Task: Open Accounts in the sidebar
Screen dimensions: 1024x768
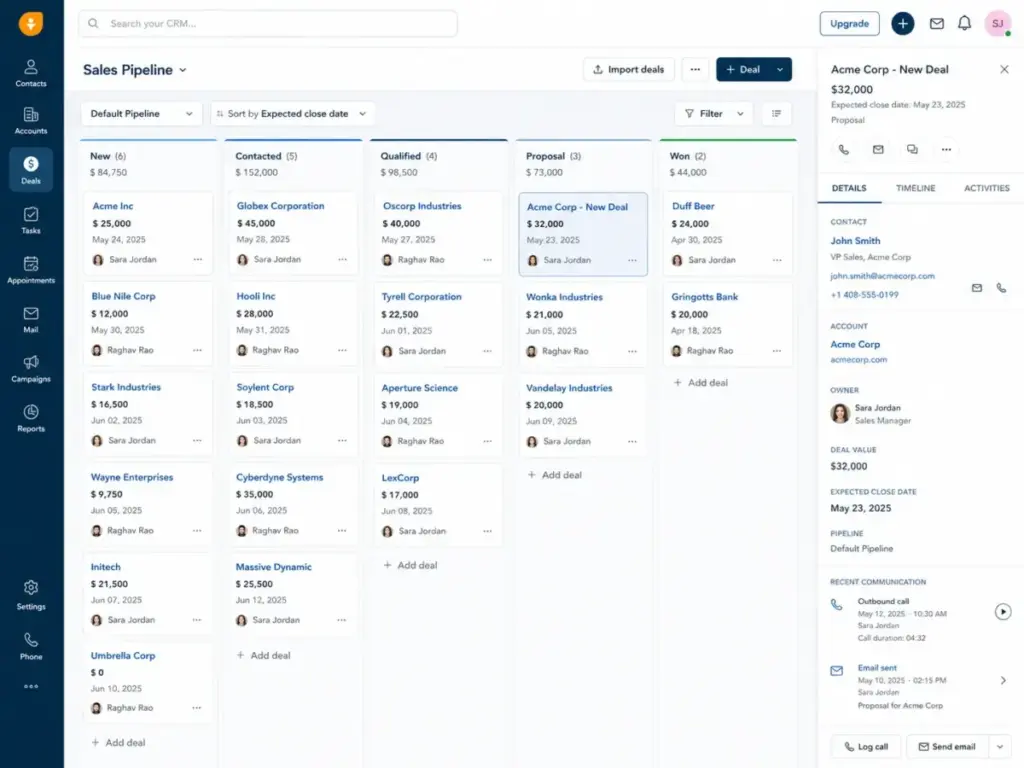Action: 31,121
